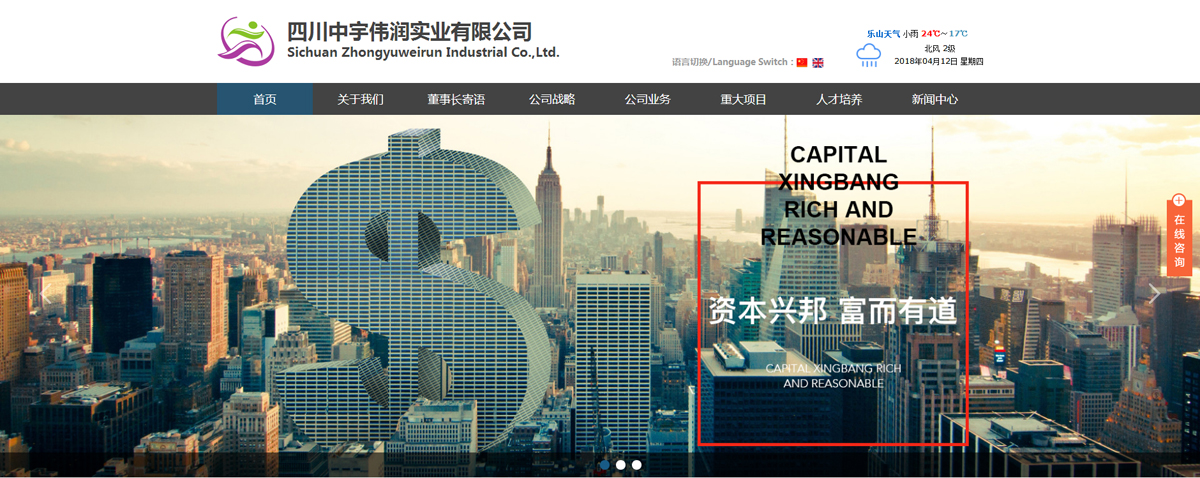Switch language using the Chinese flag icon
The image size is (1200, 478).
click(802, 62)
